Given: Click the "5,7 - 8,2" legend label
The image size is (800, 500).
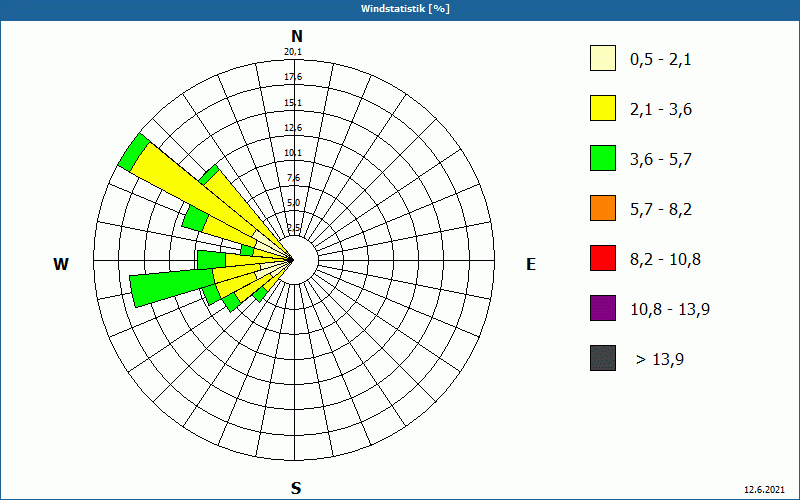Looking at the screenshot, I should pos(661,210).
